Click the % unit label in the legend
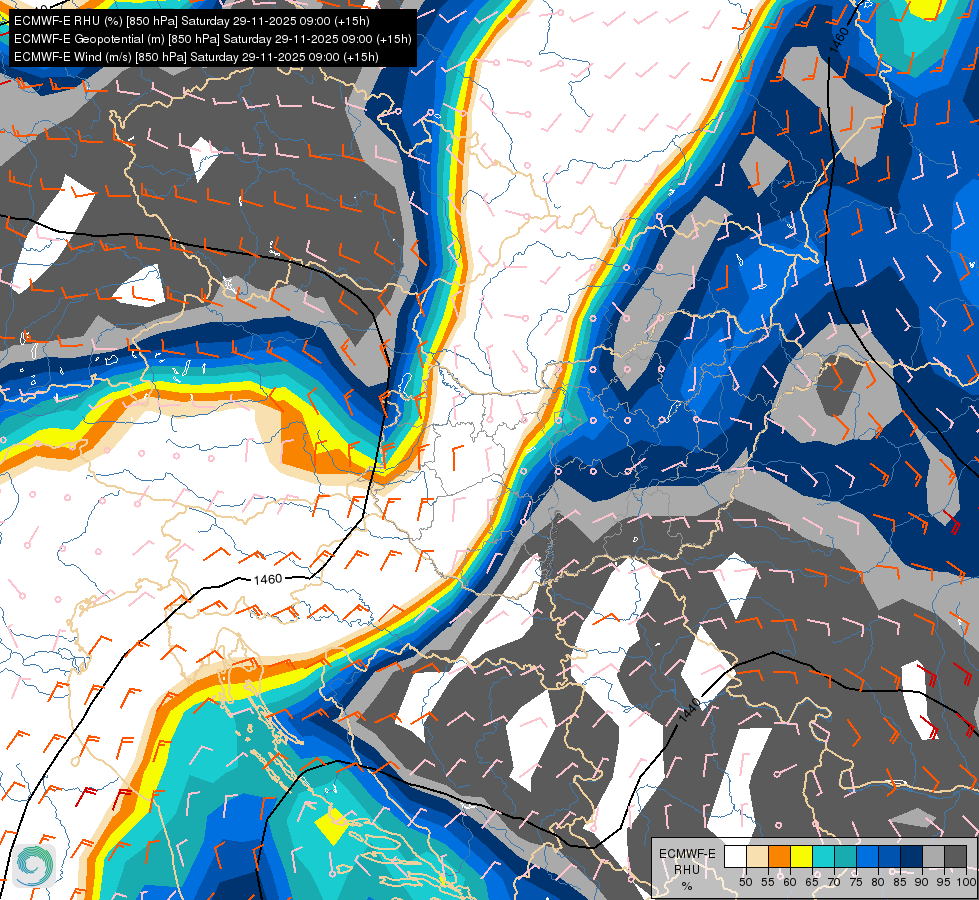Viewport: 979px width, 900px height. point(687,886)
